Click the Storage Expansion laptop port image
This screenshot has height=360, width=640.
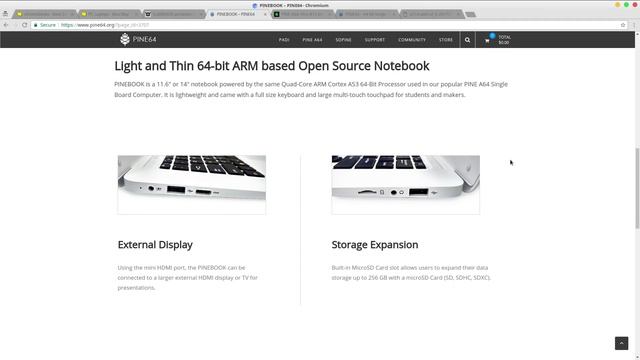(x=406, y=184)
